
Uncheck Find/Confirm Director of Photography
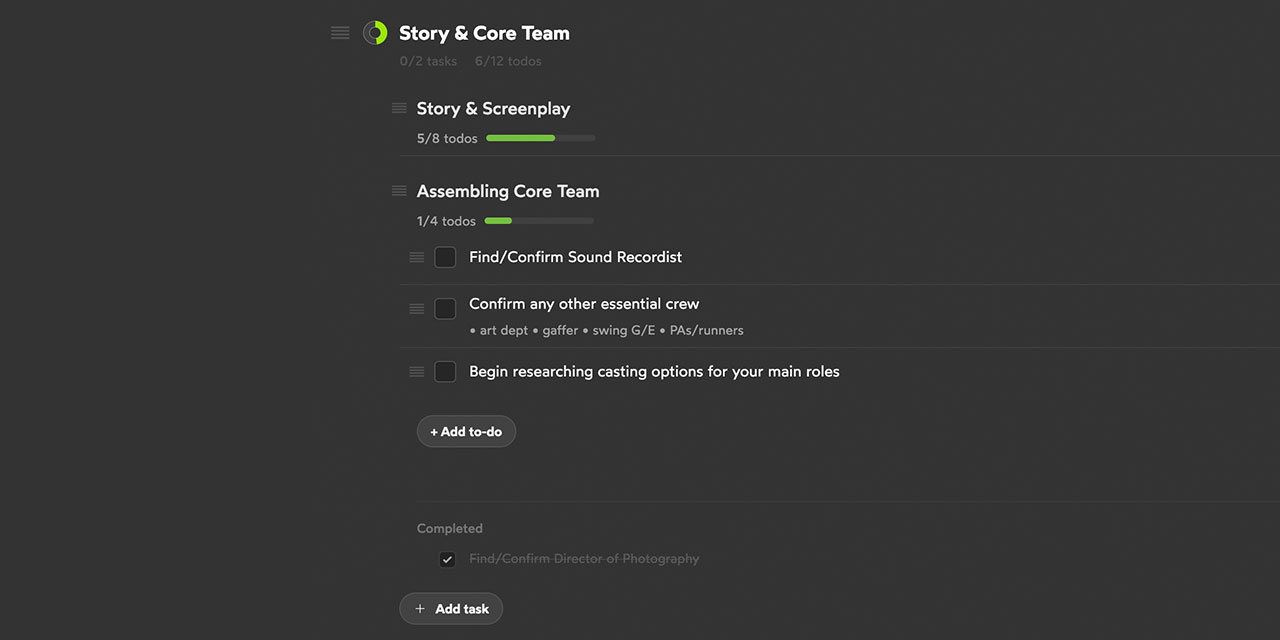(447, 559)
